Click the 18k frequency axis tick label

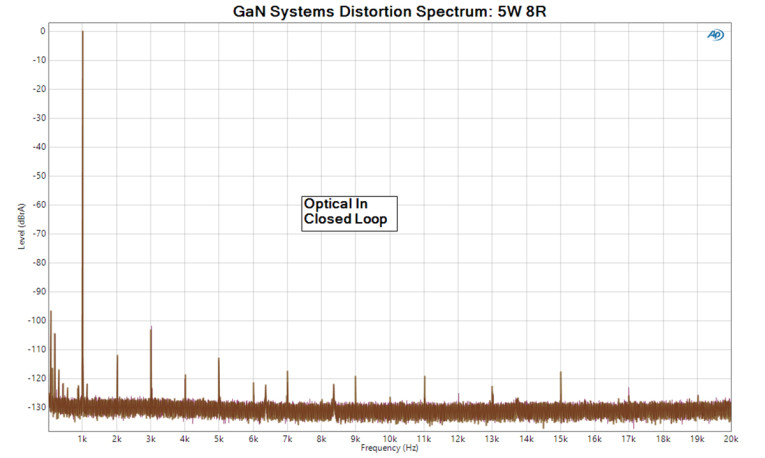[x=663, y=439]
